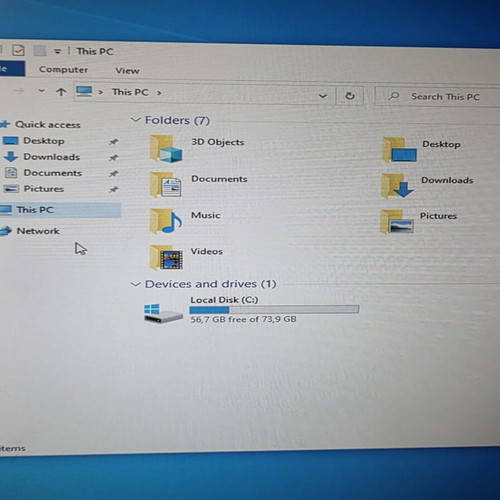Click the Up arrow navigation button

coord(61,92)
